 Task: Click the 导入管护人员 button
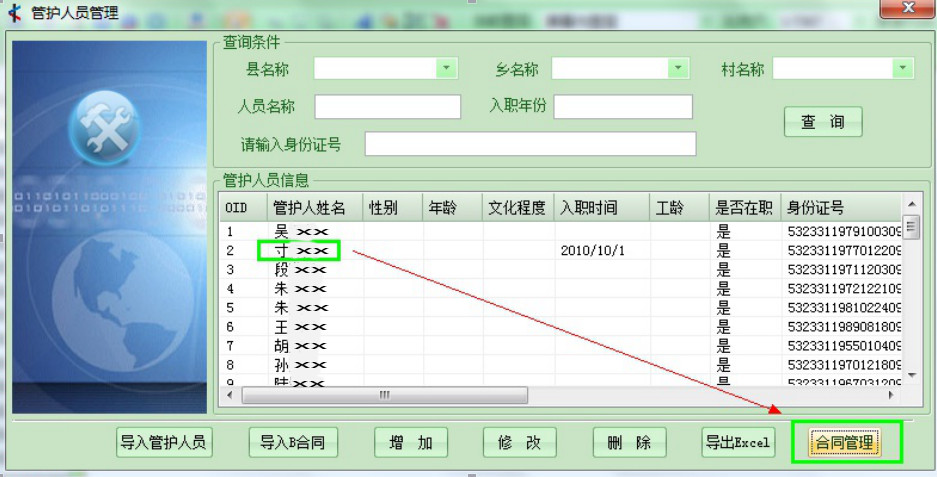[x=163, y=442]
